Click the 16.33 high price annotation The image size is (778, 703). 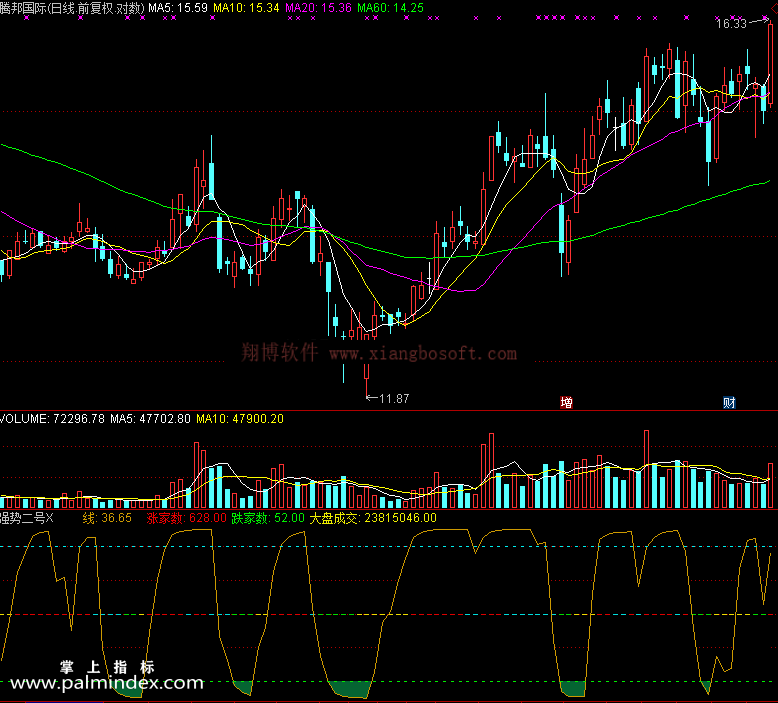[x=731, y=23]
